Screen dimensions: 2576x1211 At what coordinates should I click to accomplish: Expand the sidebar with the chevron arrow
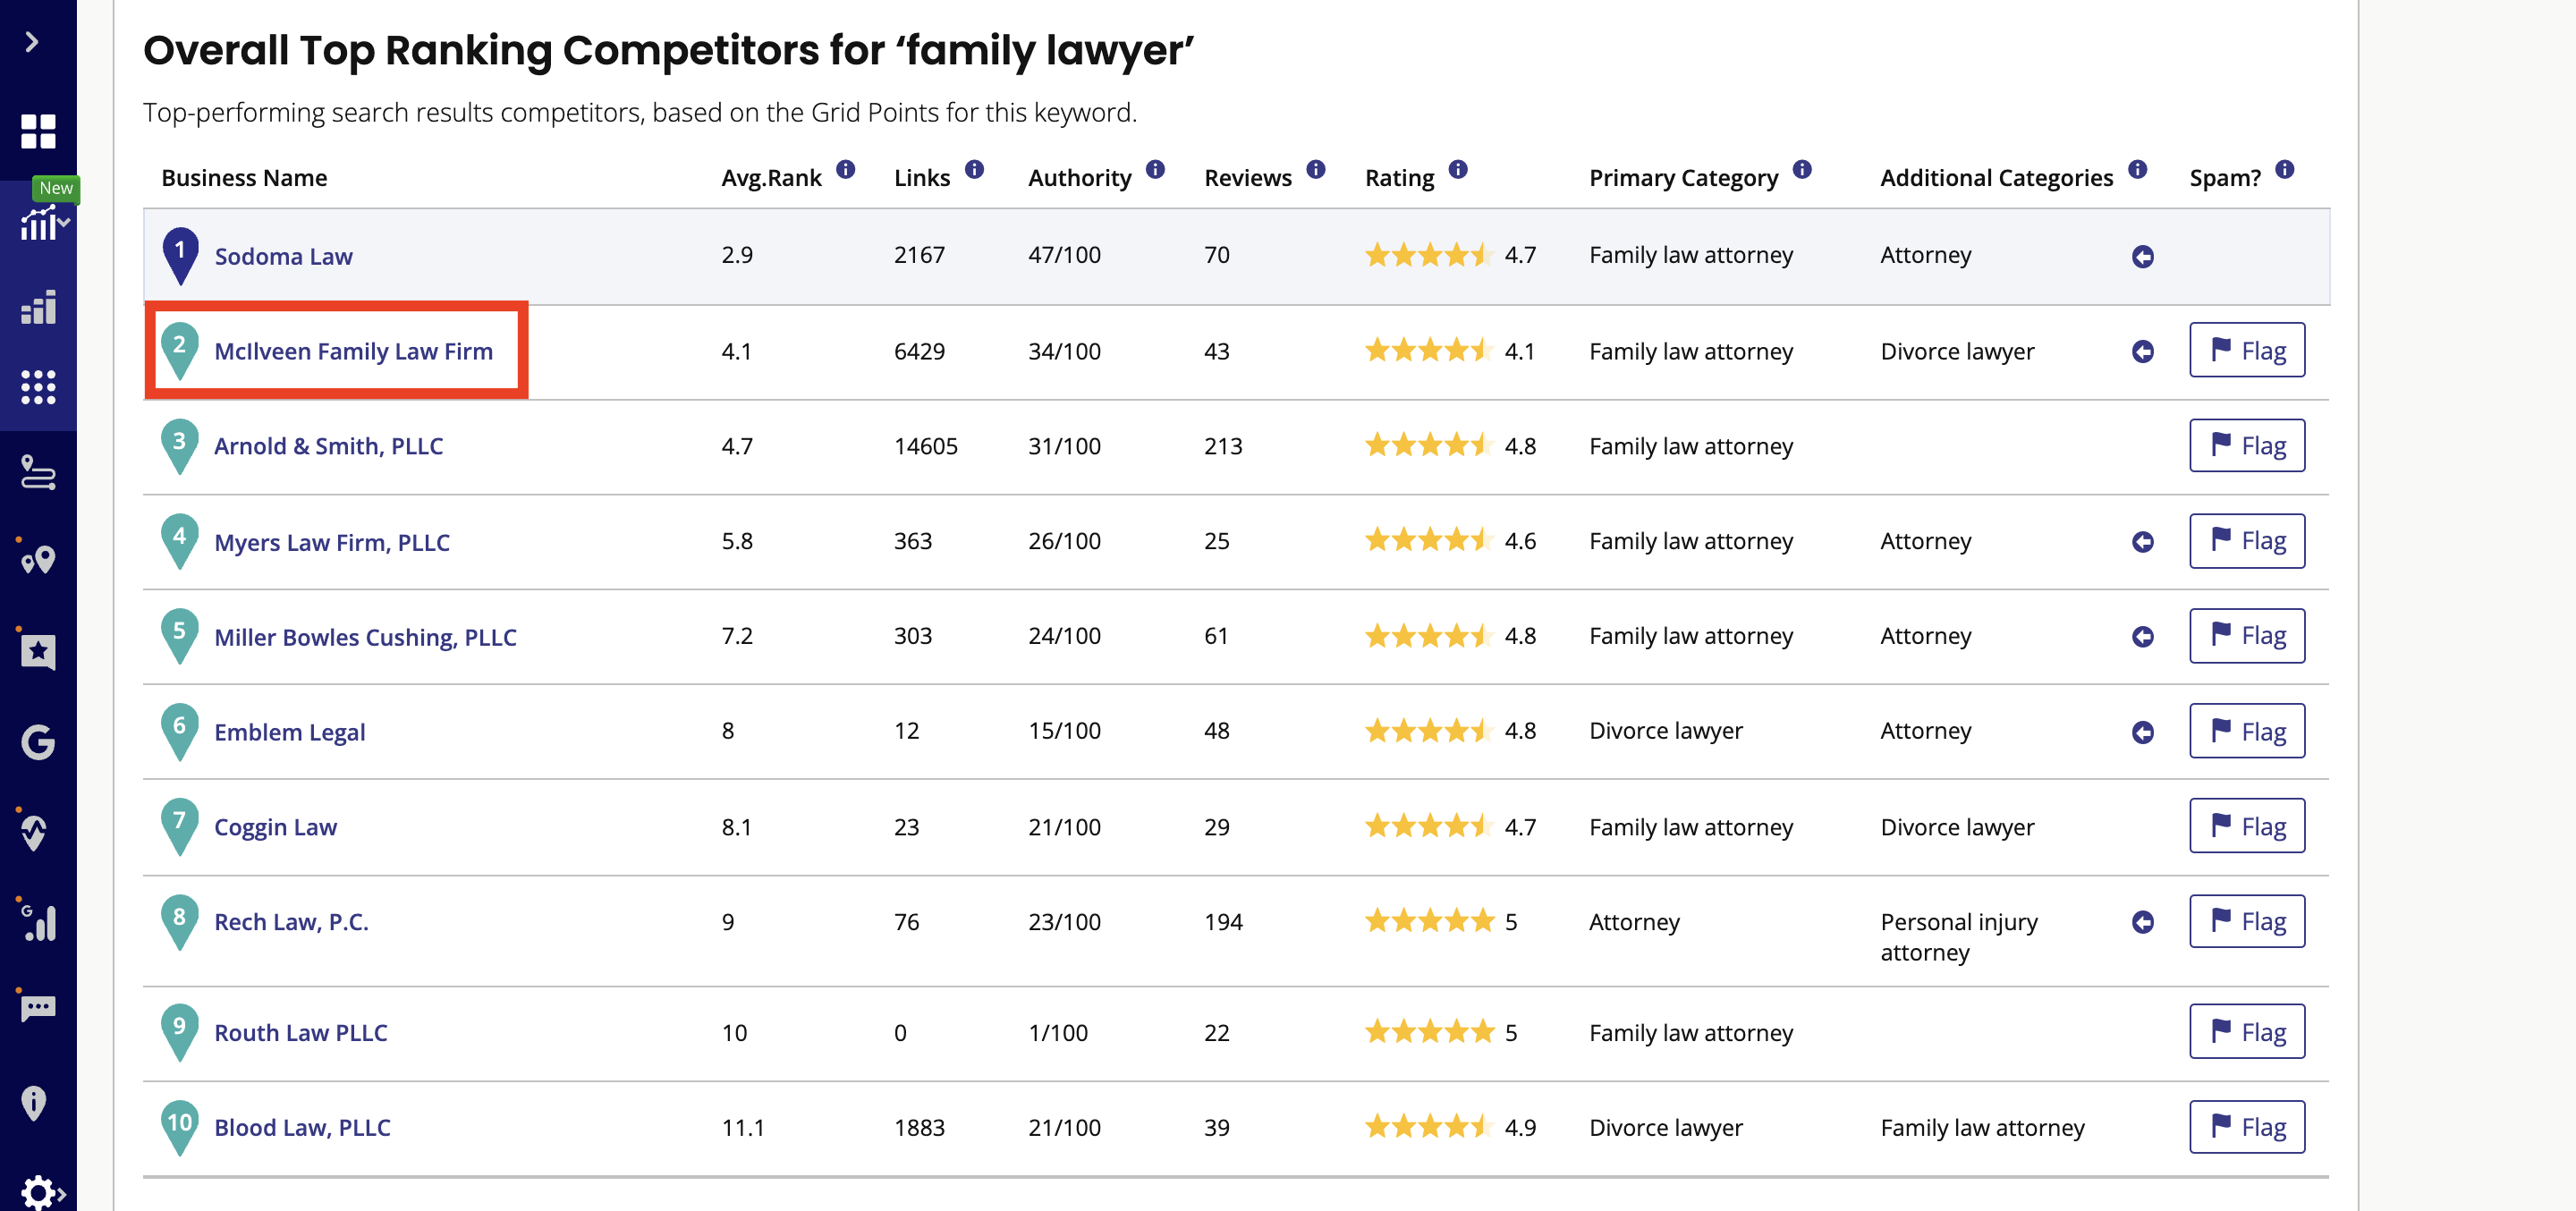32,41
